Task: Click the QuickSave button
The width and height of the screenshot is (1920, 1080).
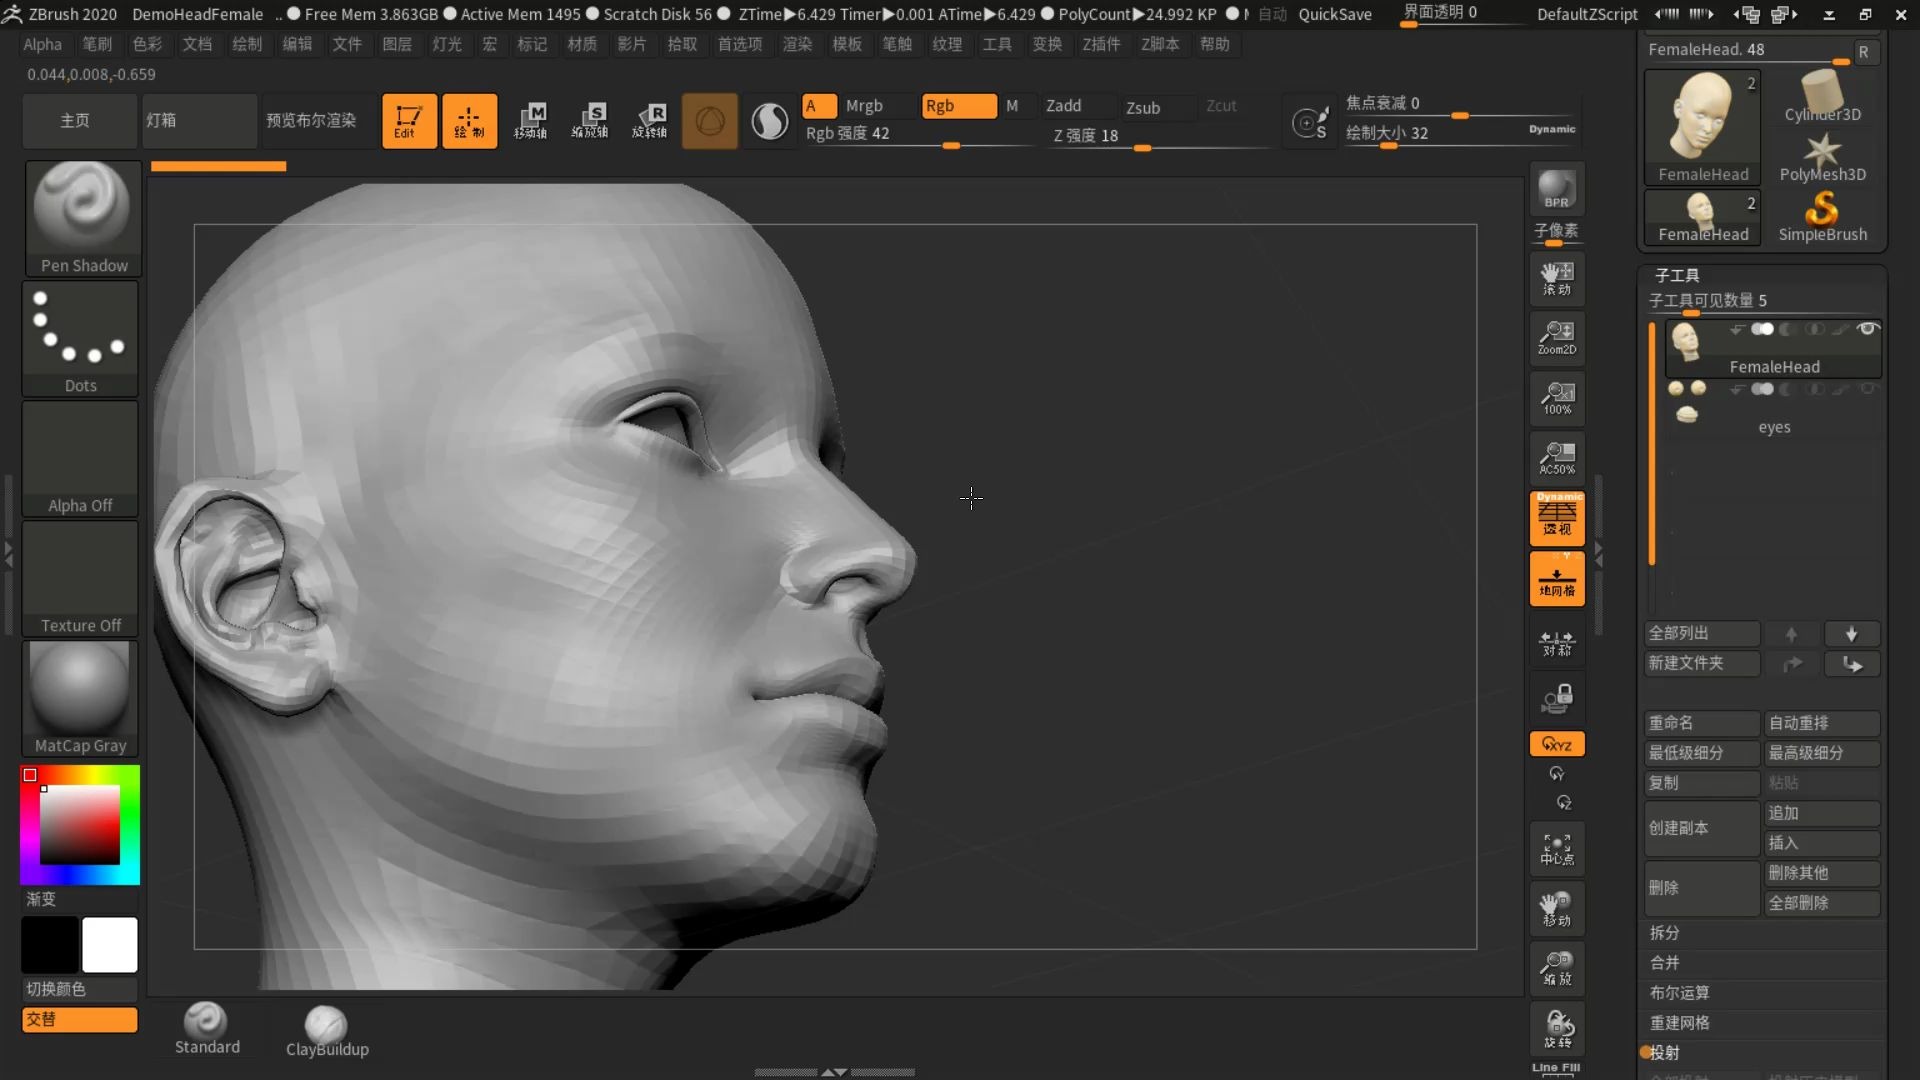Action: pos(1334,14)
